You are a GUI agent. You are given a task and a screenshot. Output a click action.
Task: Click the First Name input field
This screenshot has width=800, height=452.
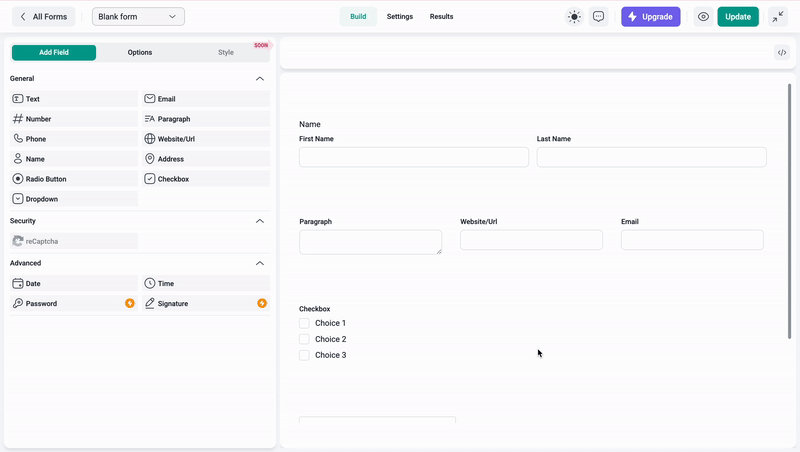tap(414, 157)
